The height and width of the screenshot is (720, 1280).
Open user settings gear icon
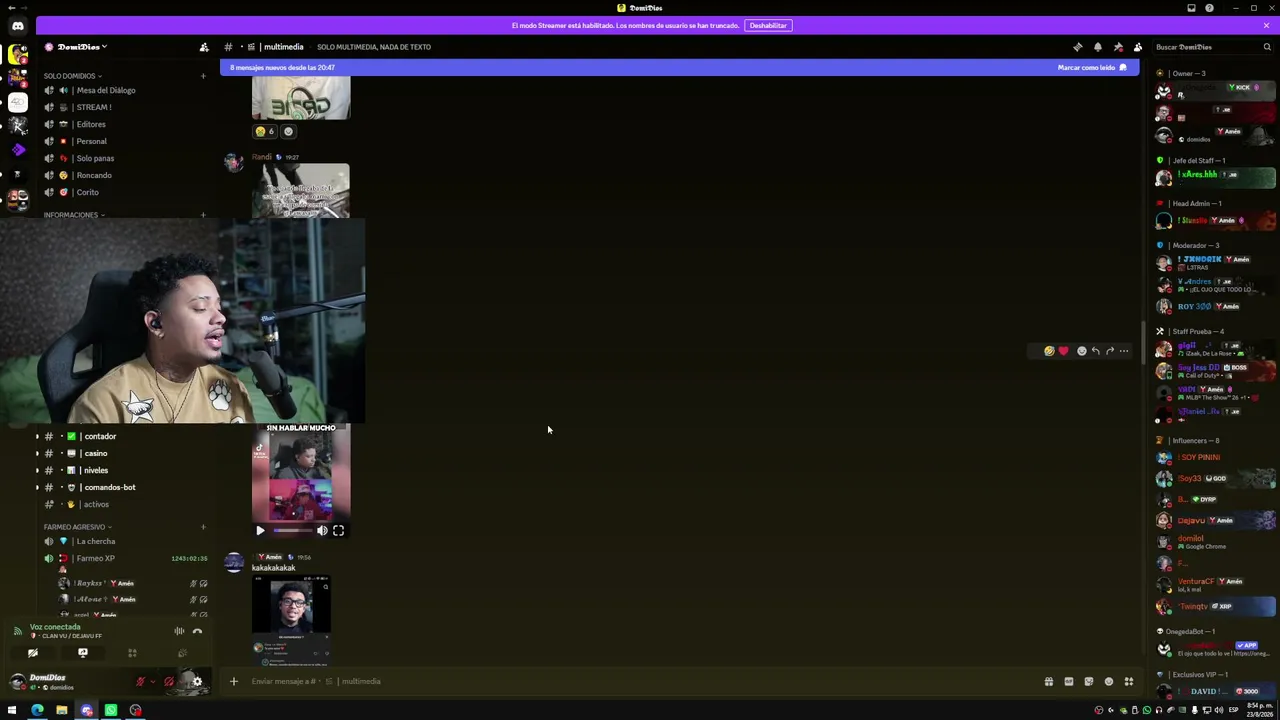[x=197, y=682]
